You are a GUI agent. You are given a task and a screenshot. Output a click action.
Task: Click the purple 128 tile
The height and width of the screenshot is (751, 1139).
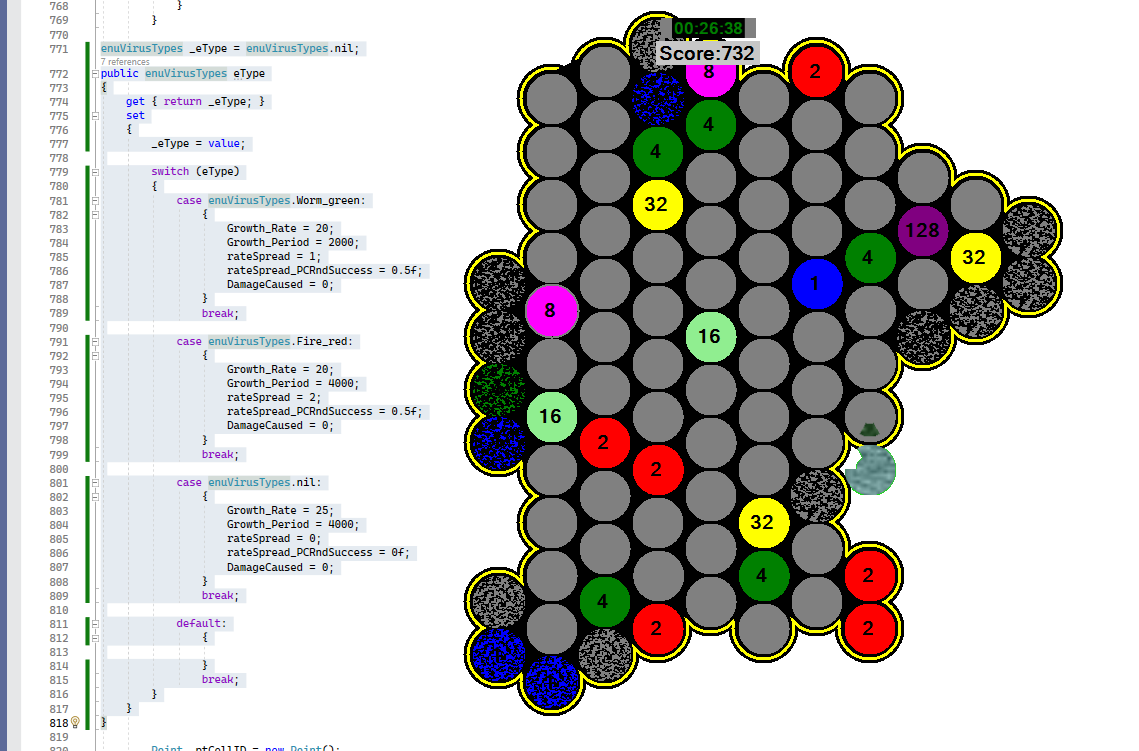tap(923, 230)
